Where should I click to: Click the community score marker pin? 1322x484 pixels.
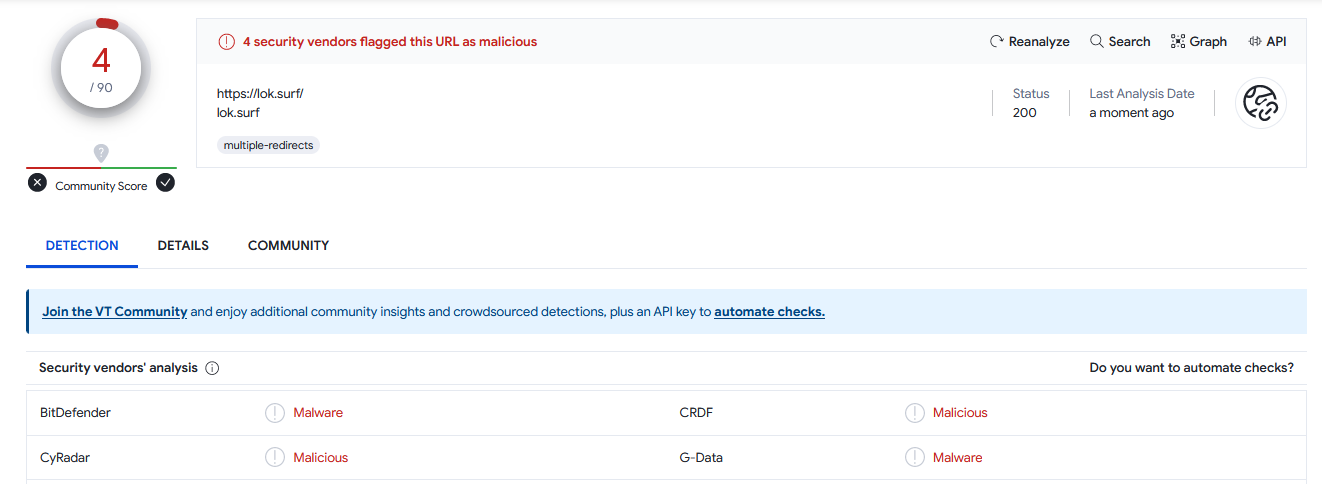click(x=101, y=153)
